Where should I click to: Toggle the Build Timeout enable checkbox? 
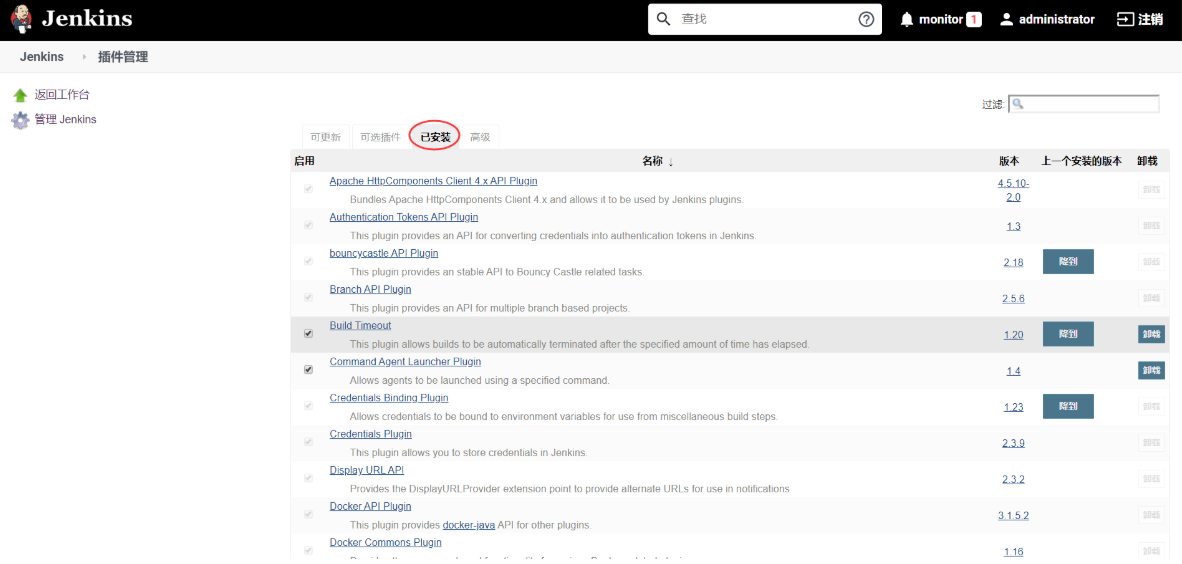coord(308,334)
